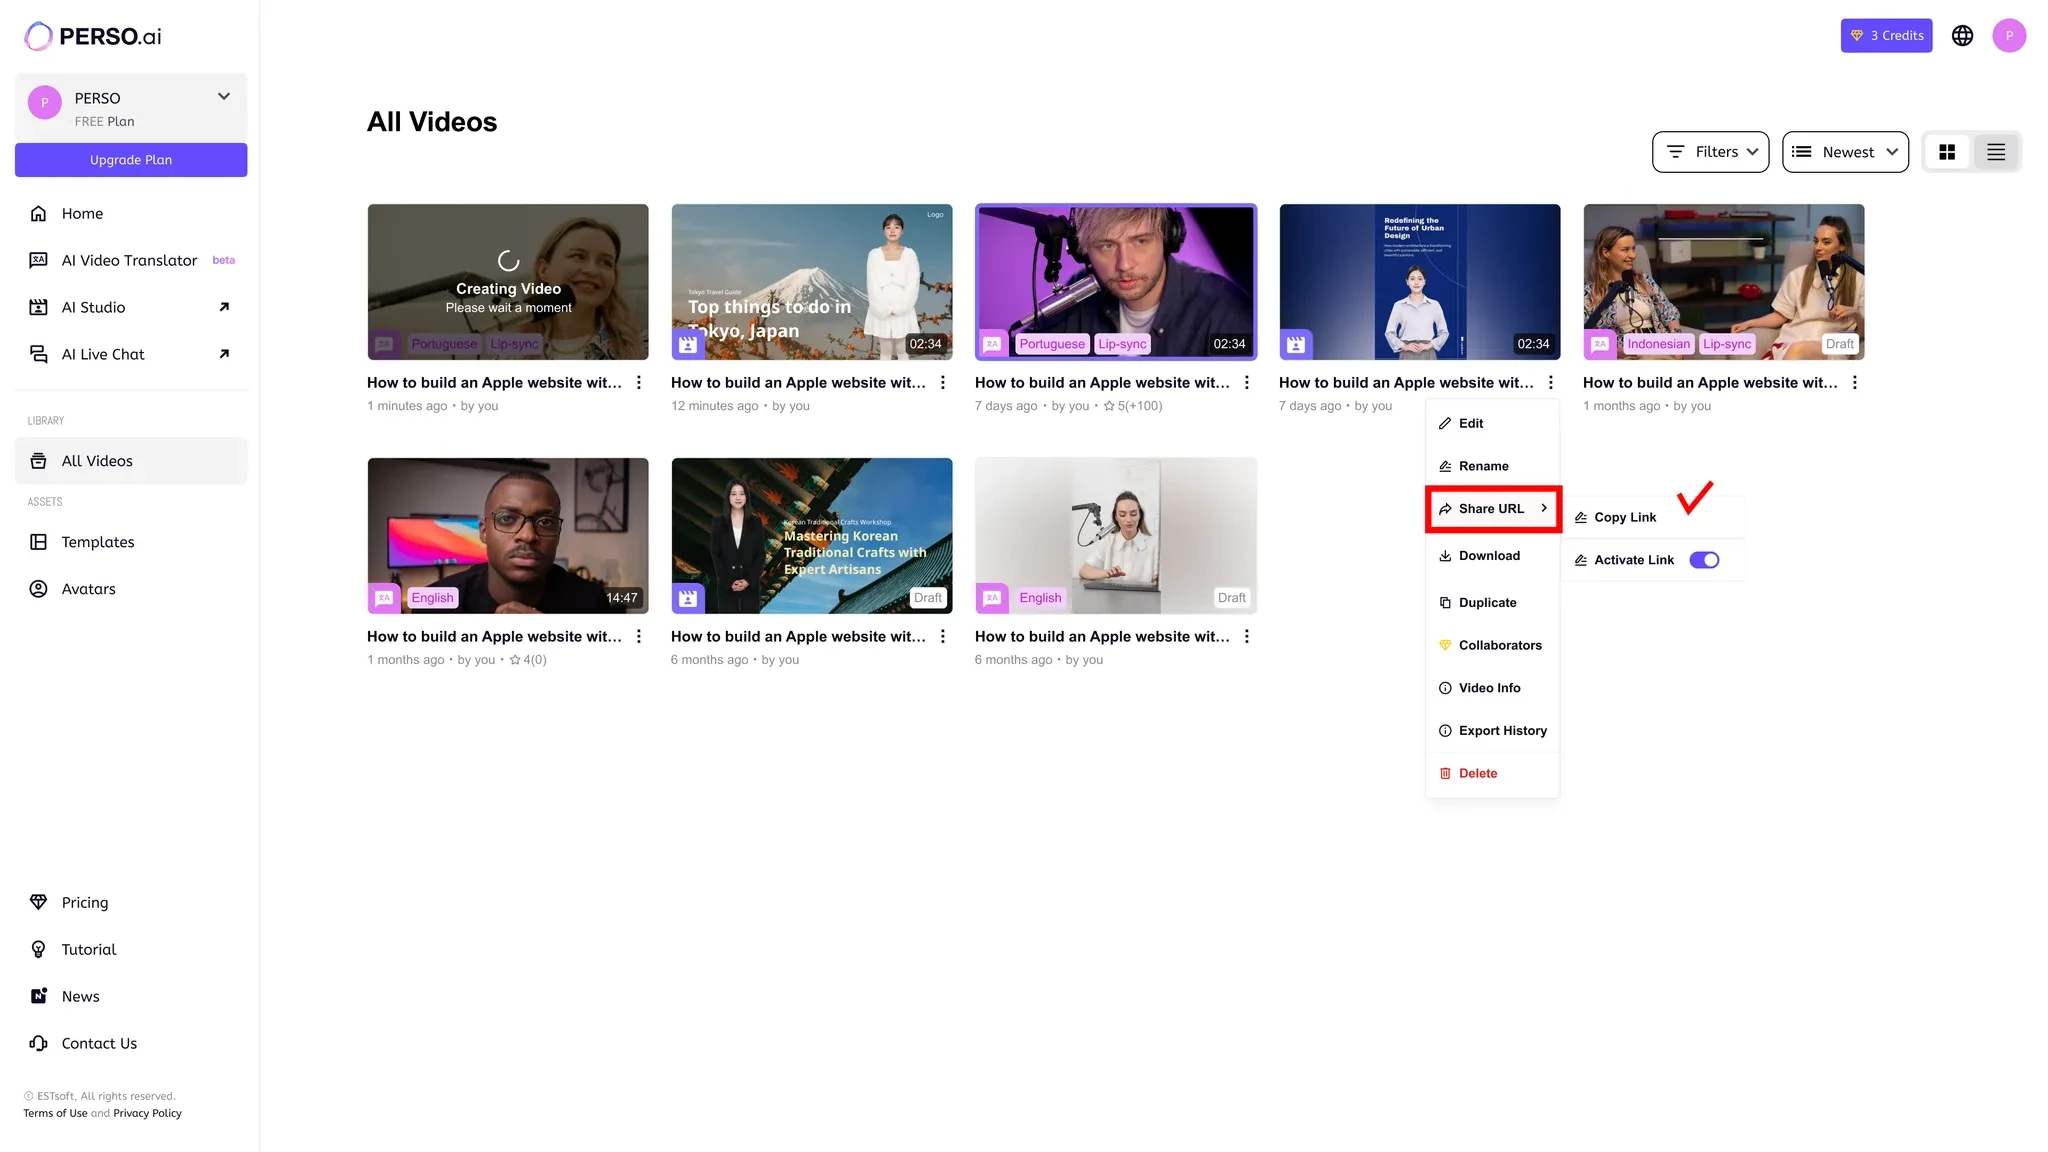The width and height of the screenshot is (2048, 1152).
Task: Expand the Share URL submenu
Action: point(1493,509)
